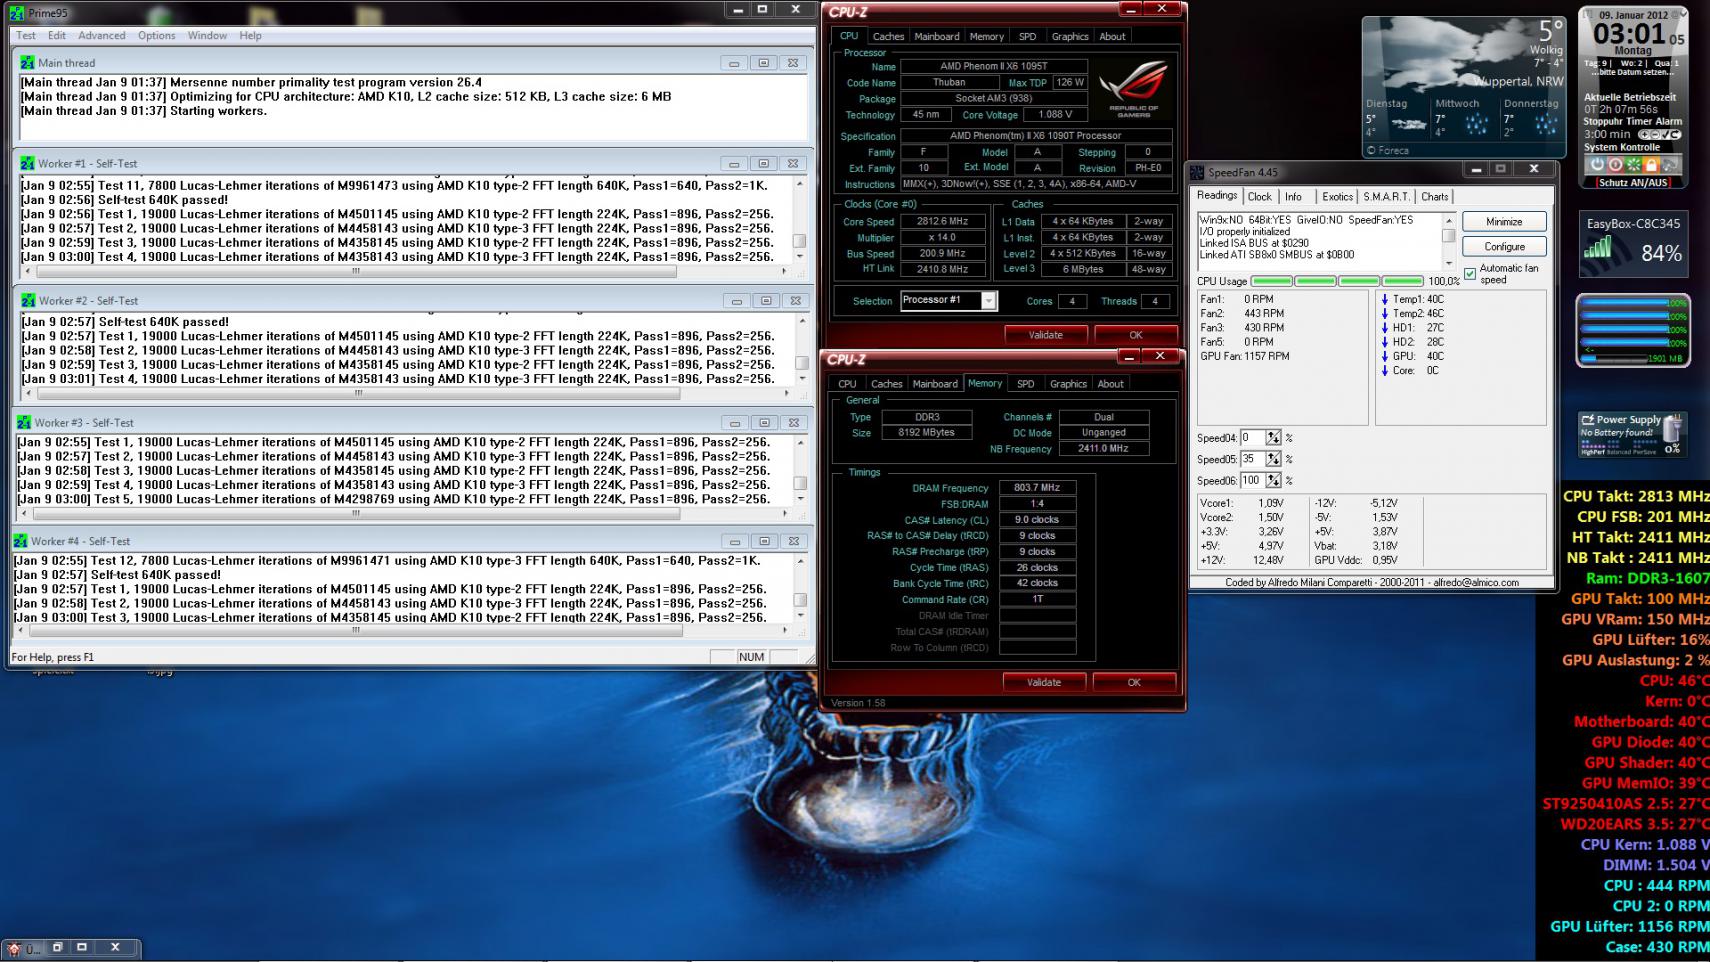
Task: Click the Worker #2 Self-Test window icon
Action: coord(28,300)
